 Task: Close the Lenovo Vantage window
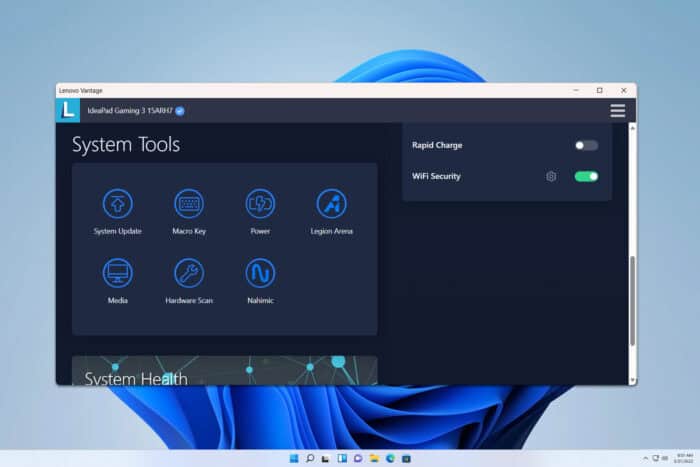[624, 90]
